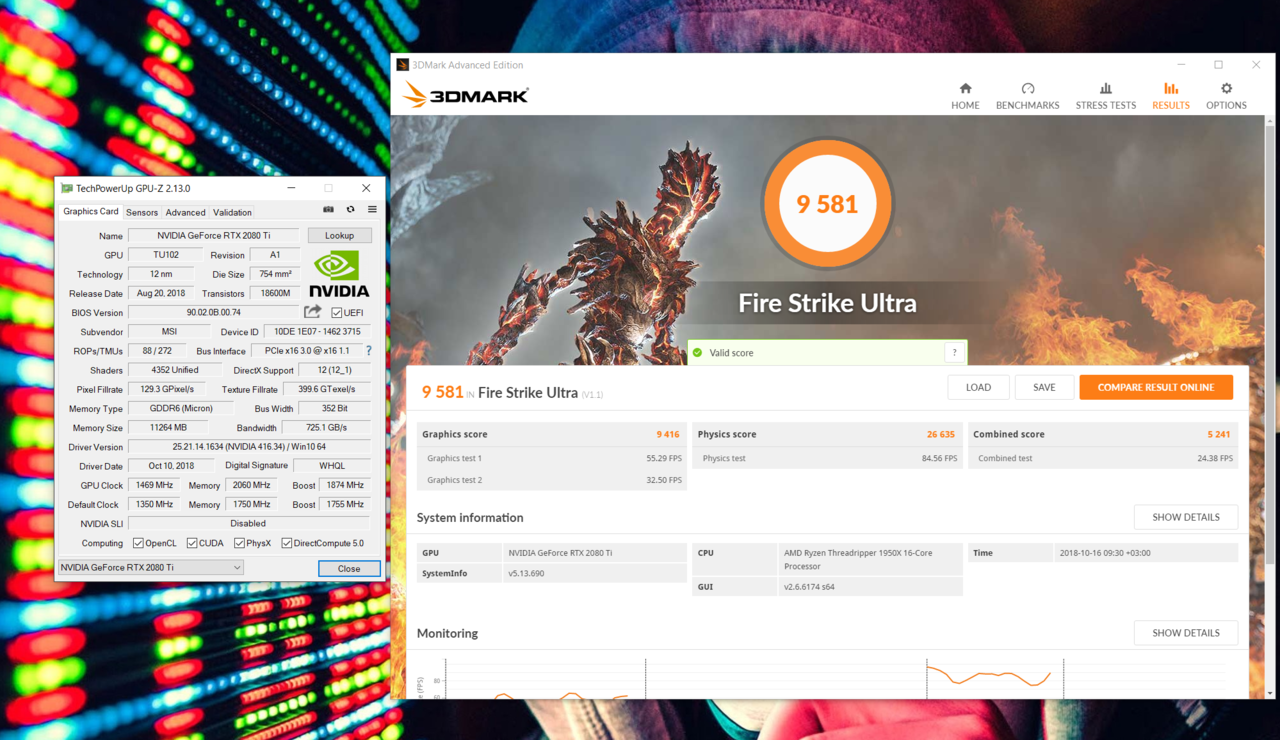Click the Graphics test 2 FPS row
Screen dimensions: 1280x740
click(552, 480)
